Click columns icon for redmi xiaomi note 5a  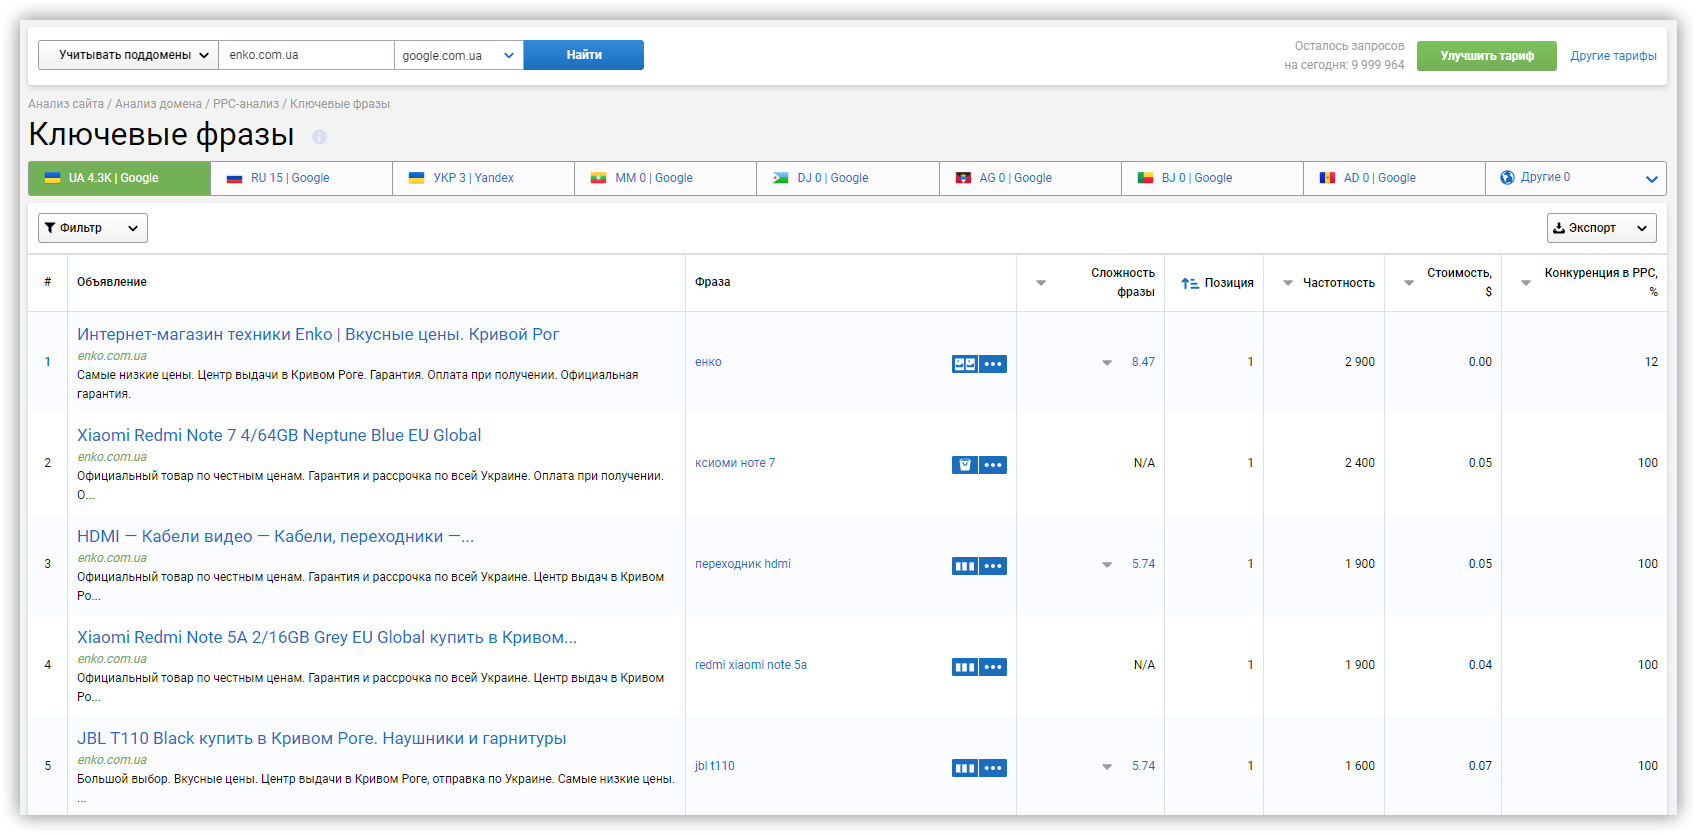[x=964, y=667]
